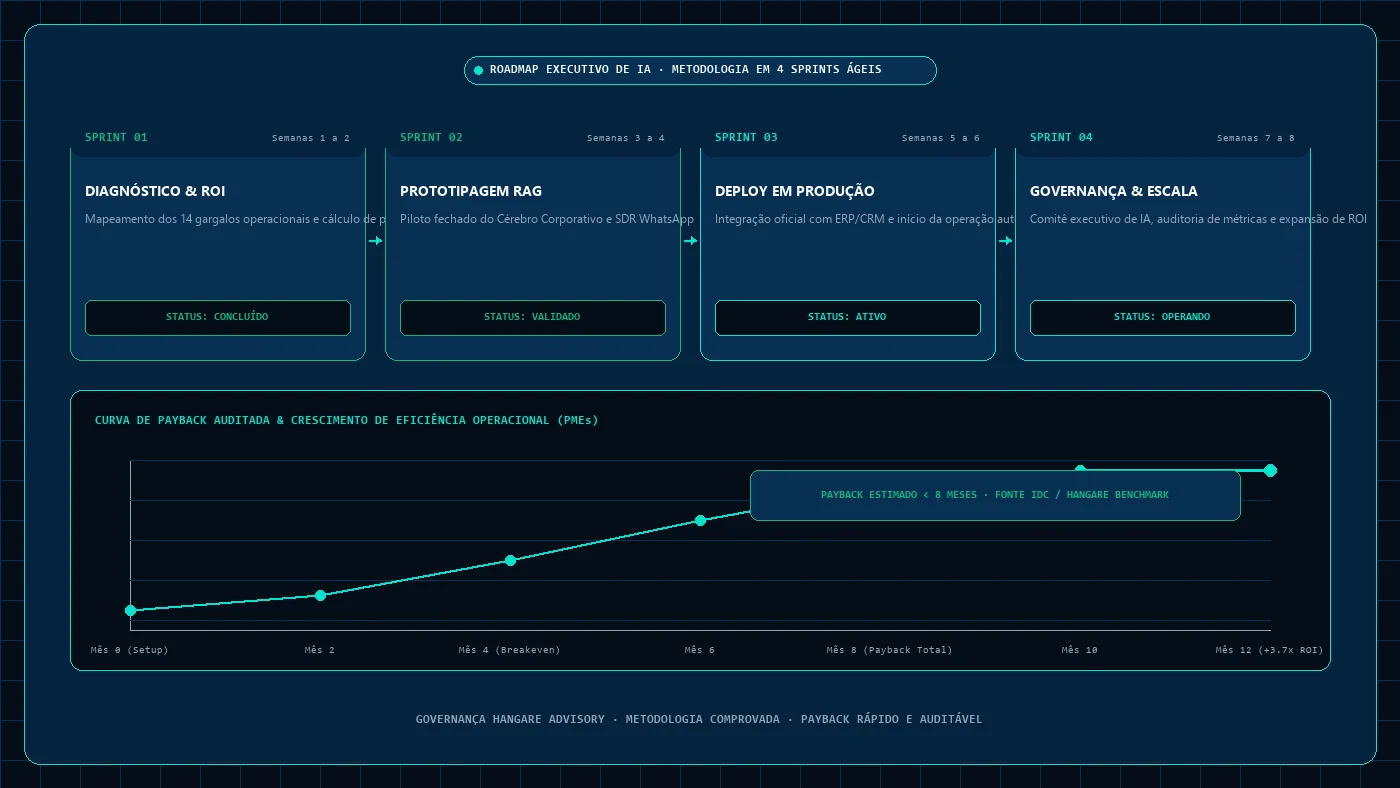The image size is (1400, 788).
Task: Click the Mapeamento dos 14 gargalos description
Action: (236, 218)
